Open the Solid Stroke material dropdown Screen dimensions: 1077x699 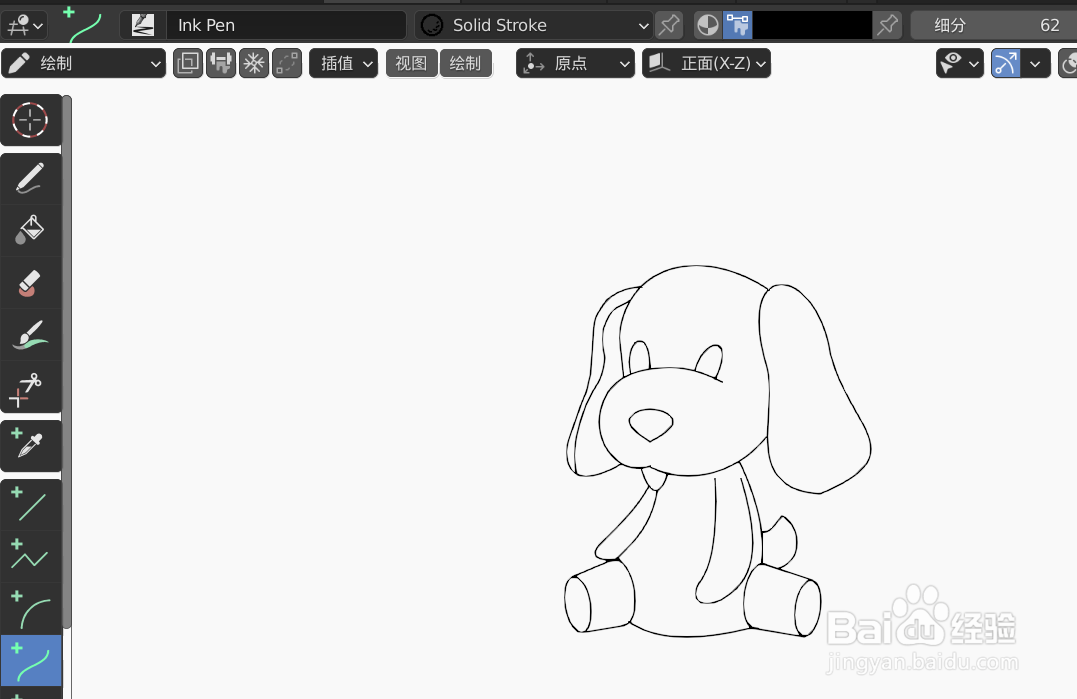(x=534, y=25)
